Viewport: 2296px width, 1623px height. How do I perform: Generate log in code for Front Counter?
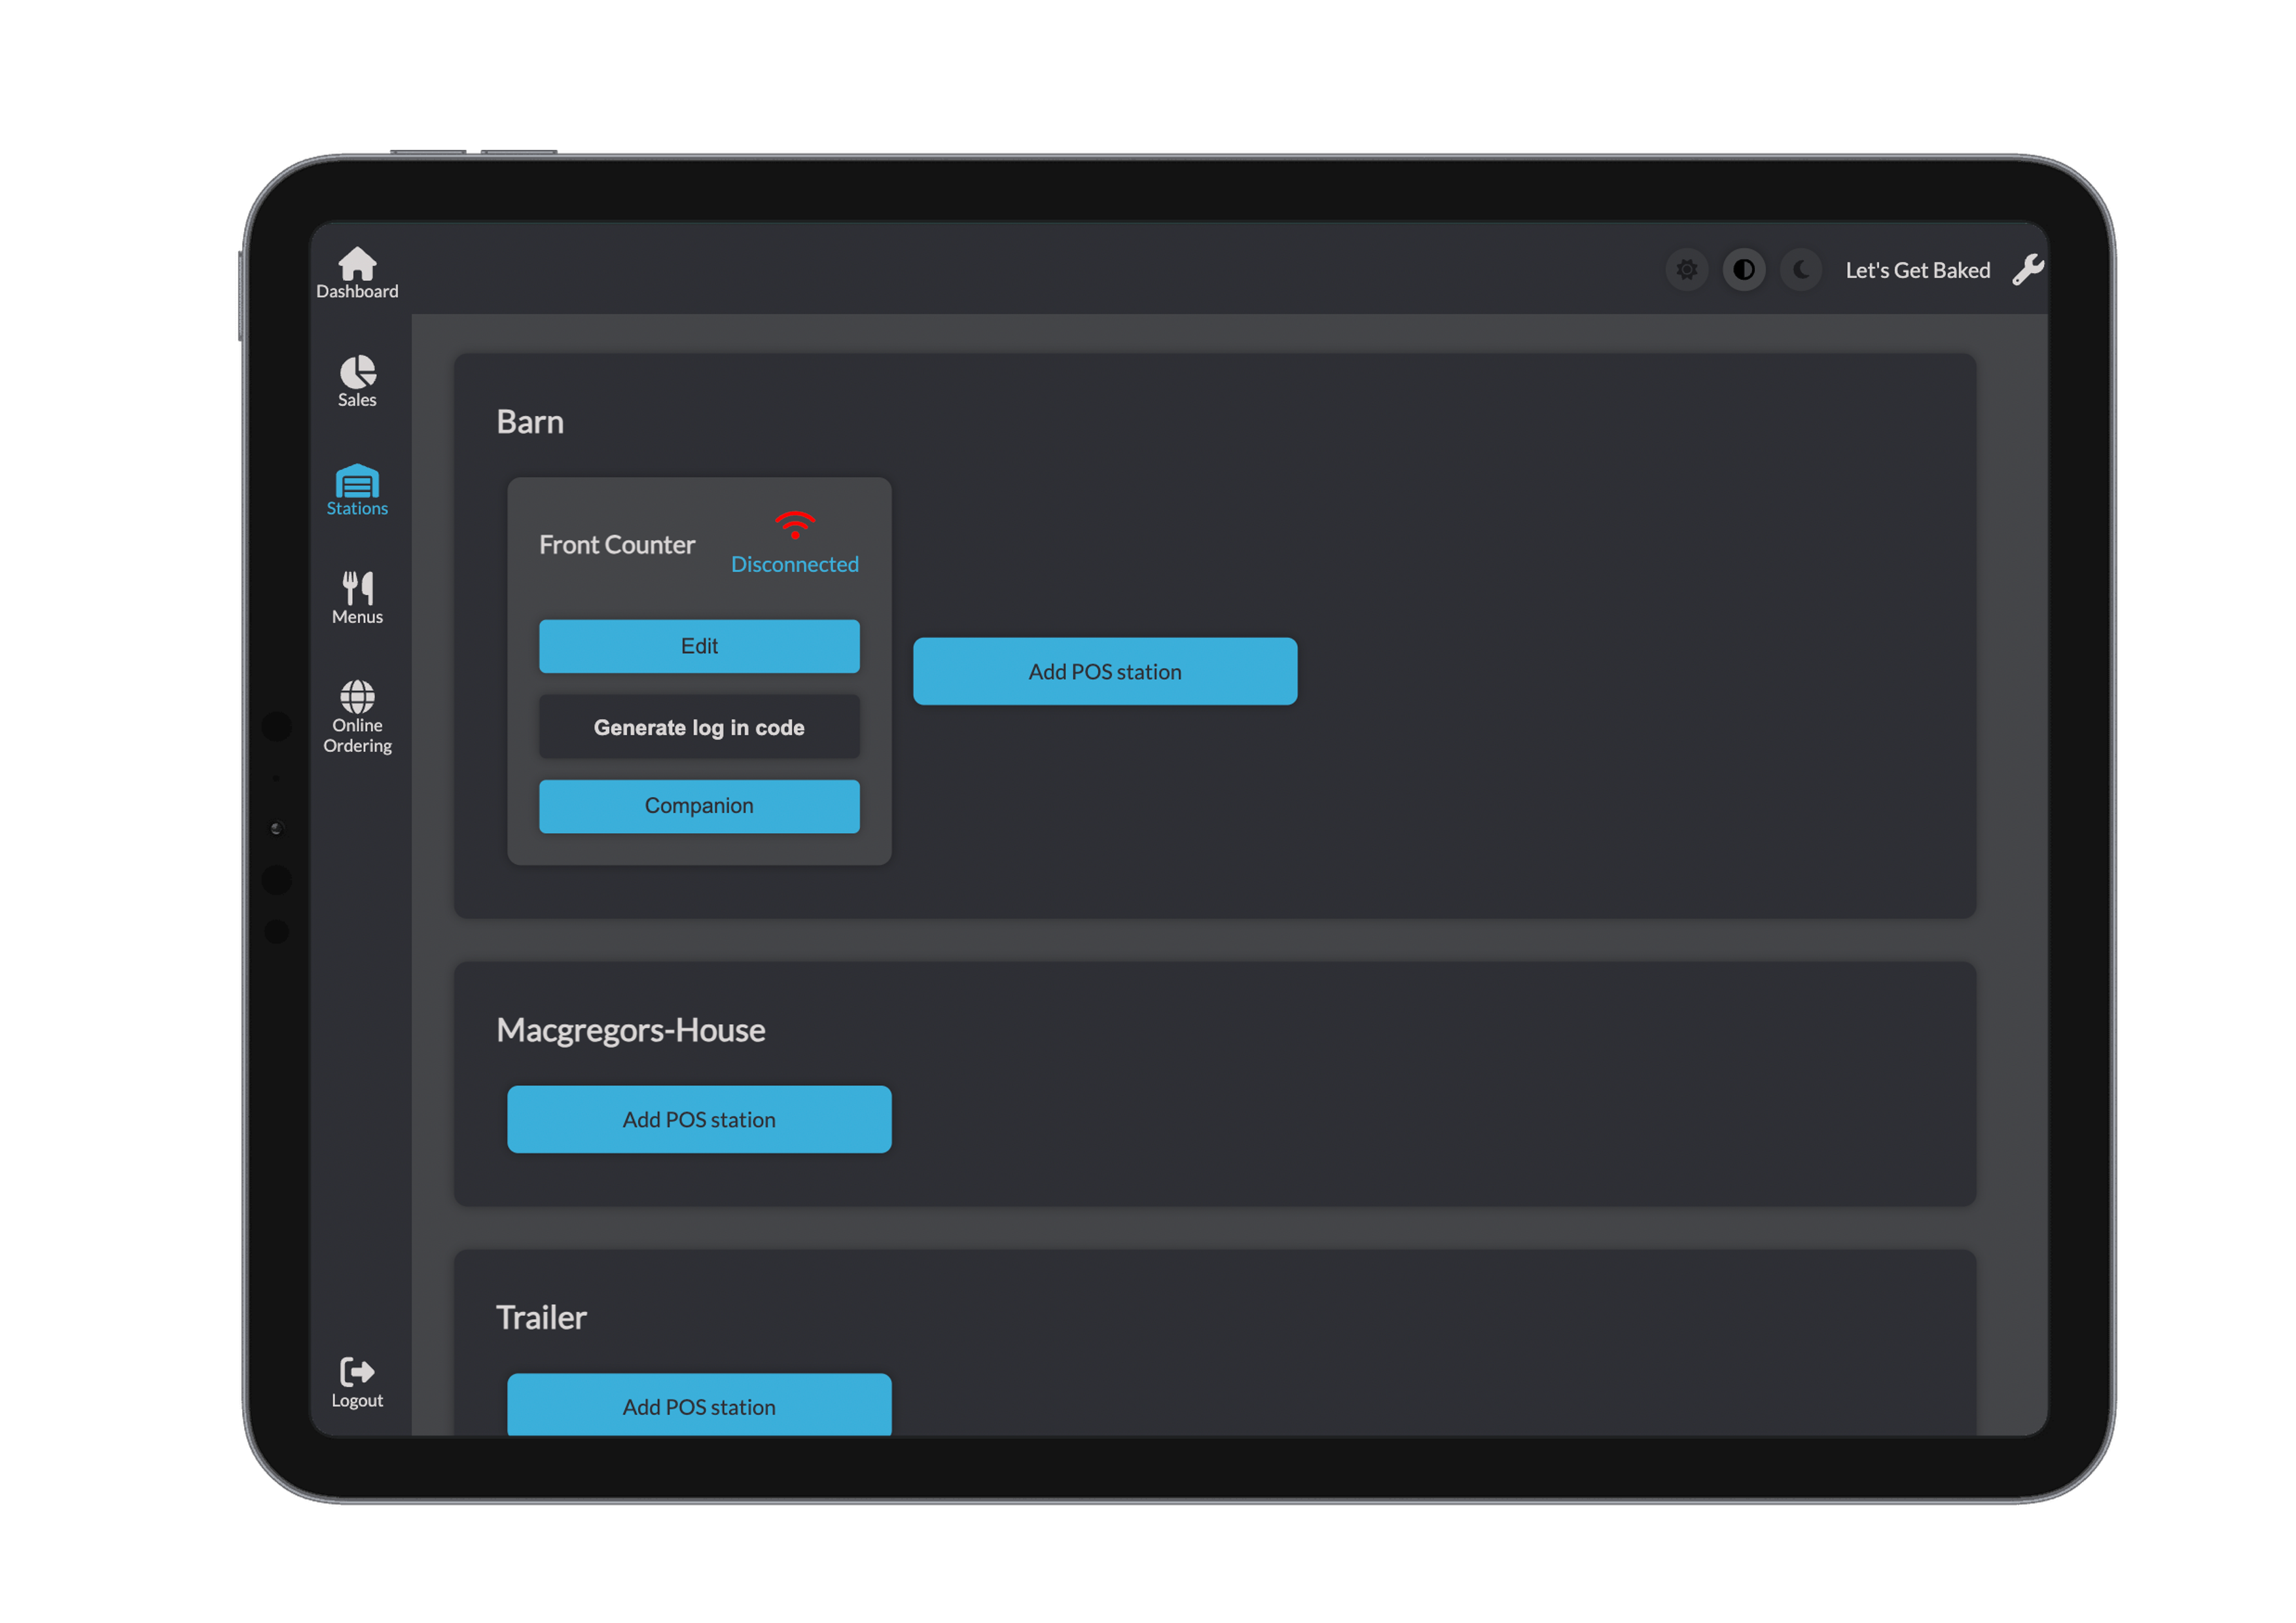pyautogui.click(x=699, y=727)
